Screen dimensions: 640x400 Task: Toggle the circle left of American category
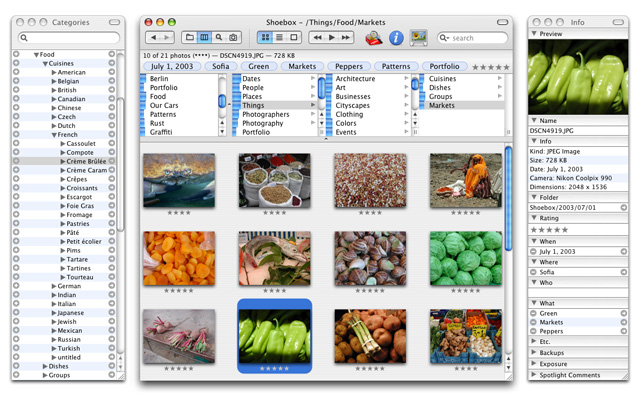[x=16, y=72]
